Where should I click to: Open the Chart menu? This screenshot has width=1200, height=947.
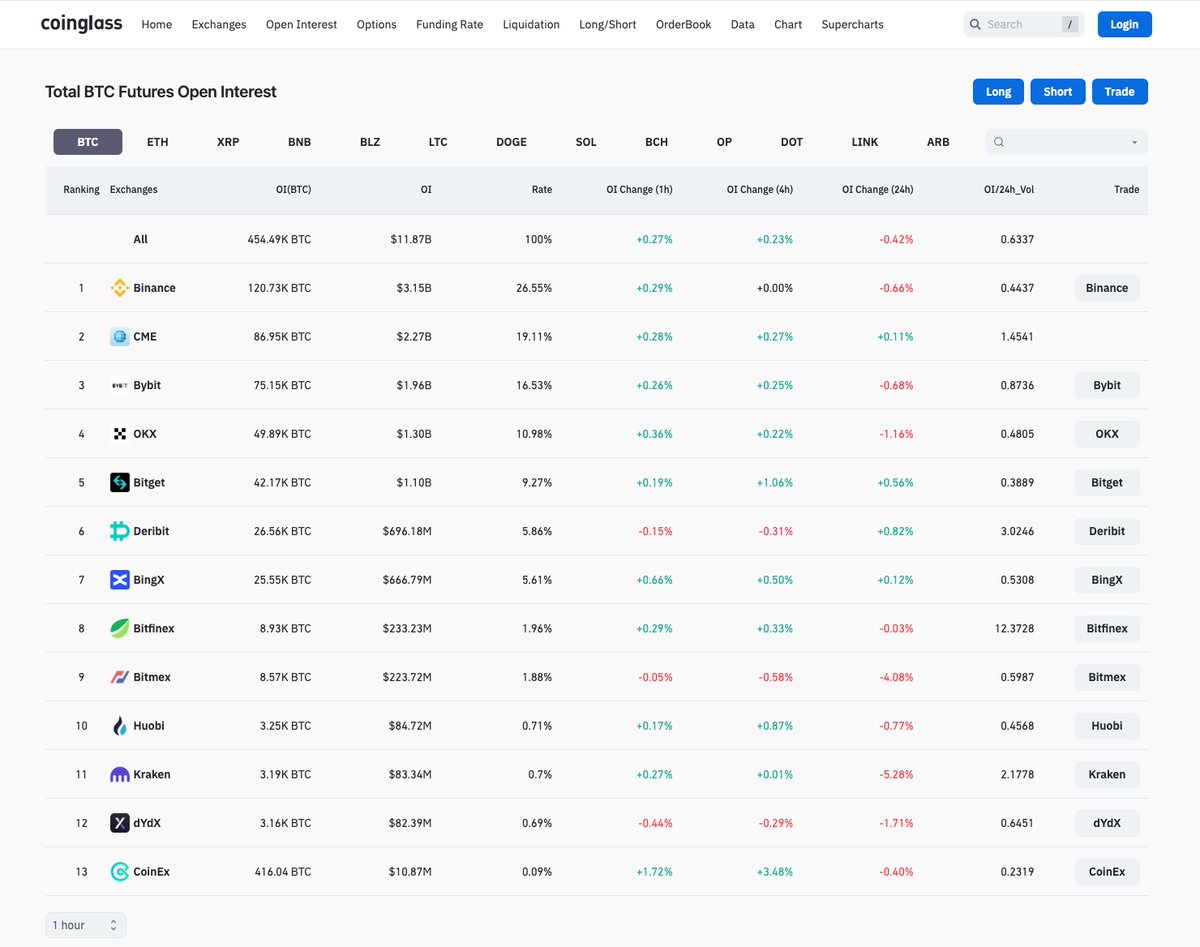point(788,24)
